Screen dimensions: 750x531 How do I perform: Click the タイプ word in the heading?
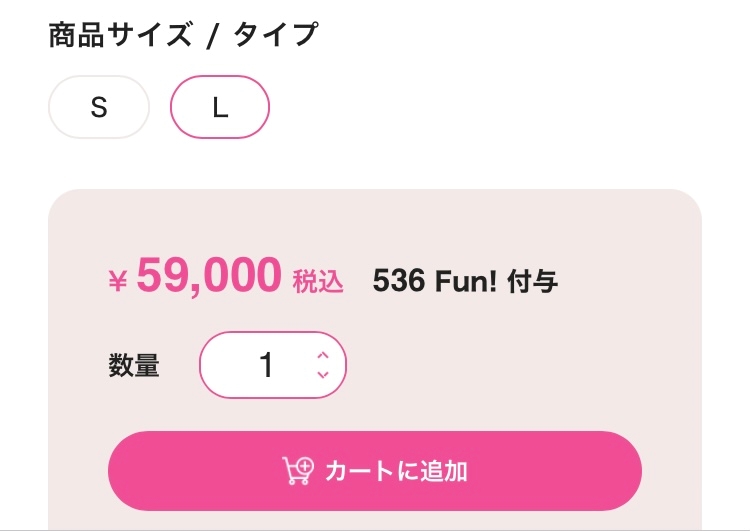276,34
